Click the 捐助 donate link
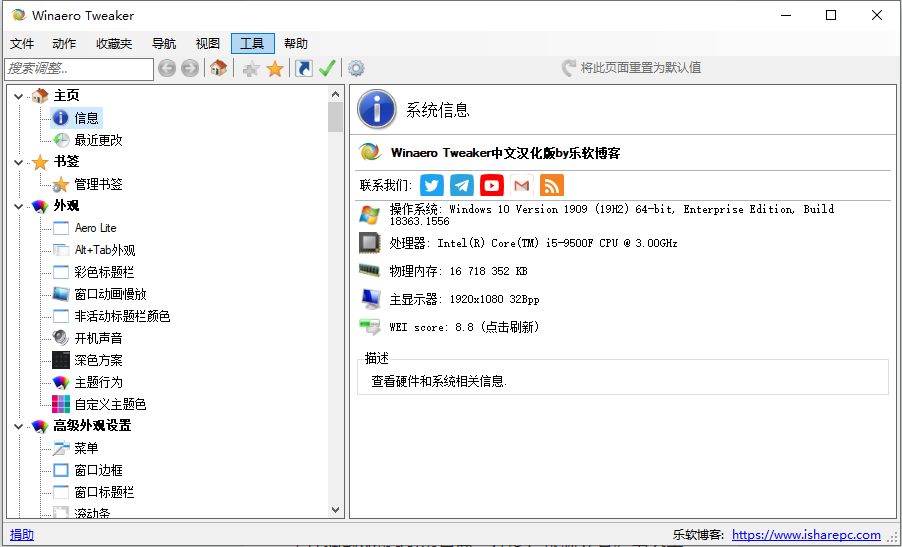The image size is (902, 547). tap(22, 535)
